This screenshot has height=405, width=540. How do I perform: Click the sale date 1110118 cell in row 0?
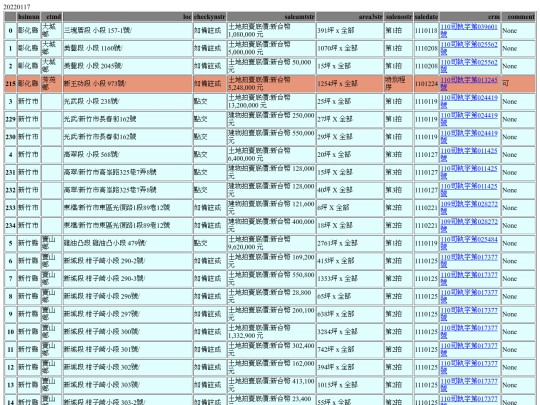click(426, 30)
